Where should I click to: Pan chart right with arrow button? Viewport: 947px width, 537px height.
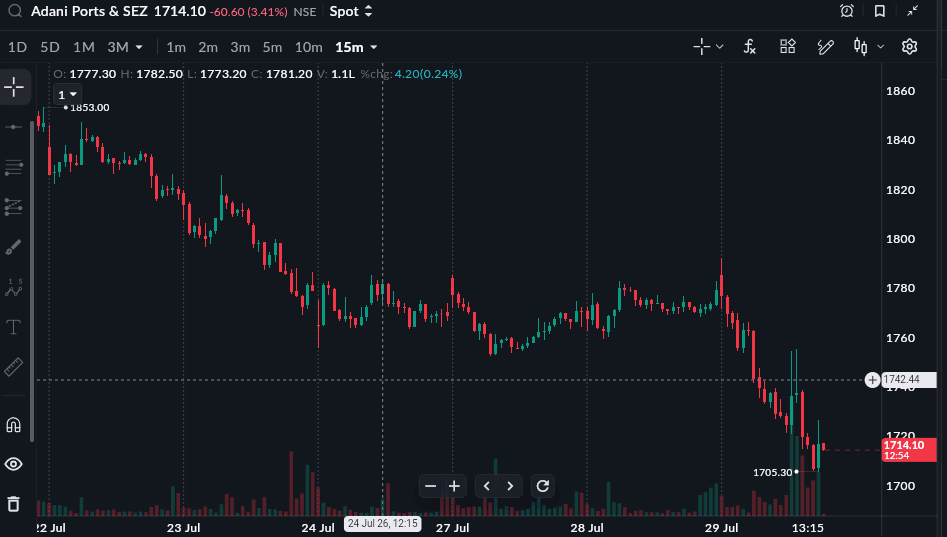point(510,486)
